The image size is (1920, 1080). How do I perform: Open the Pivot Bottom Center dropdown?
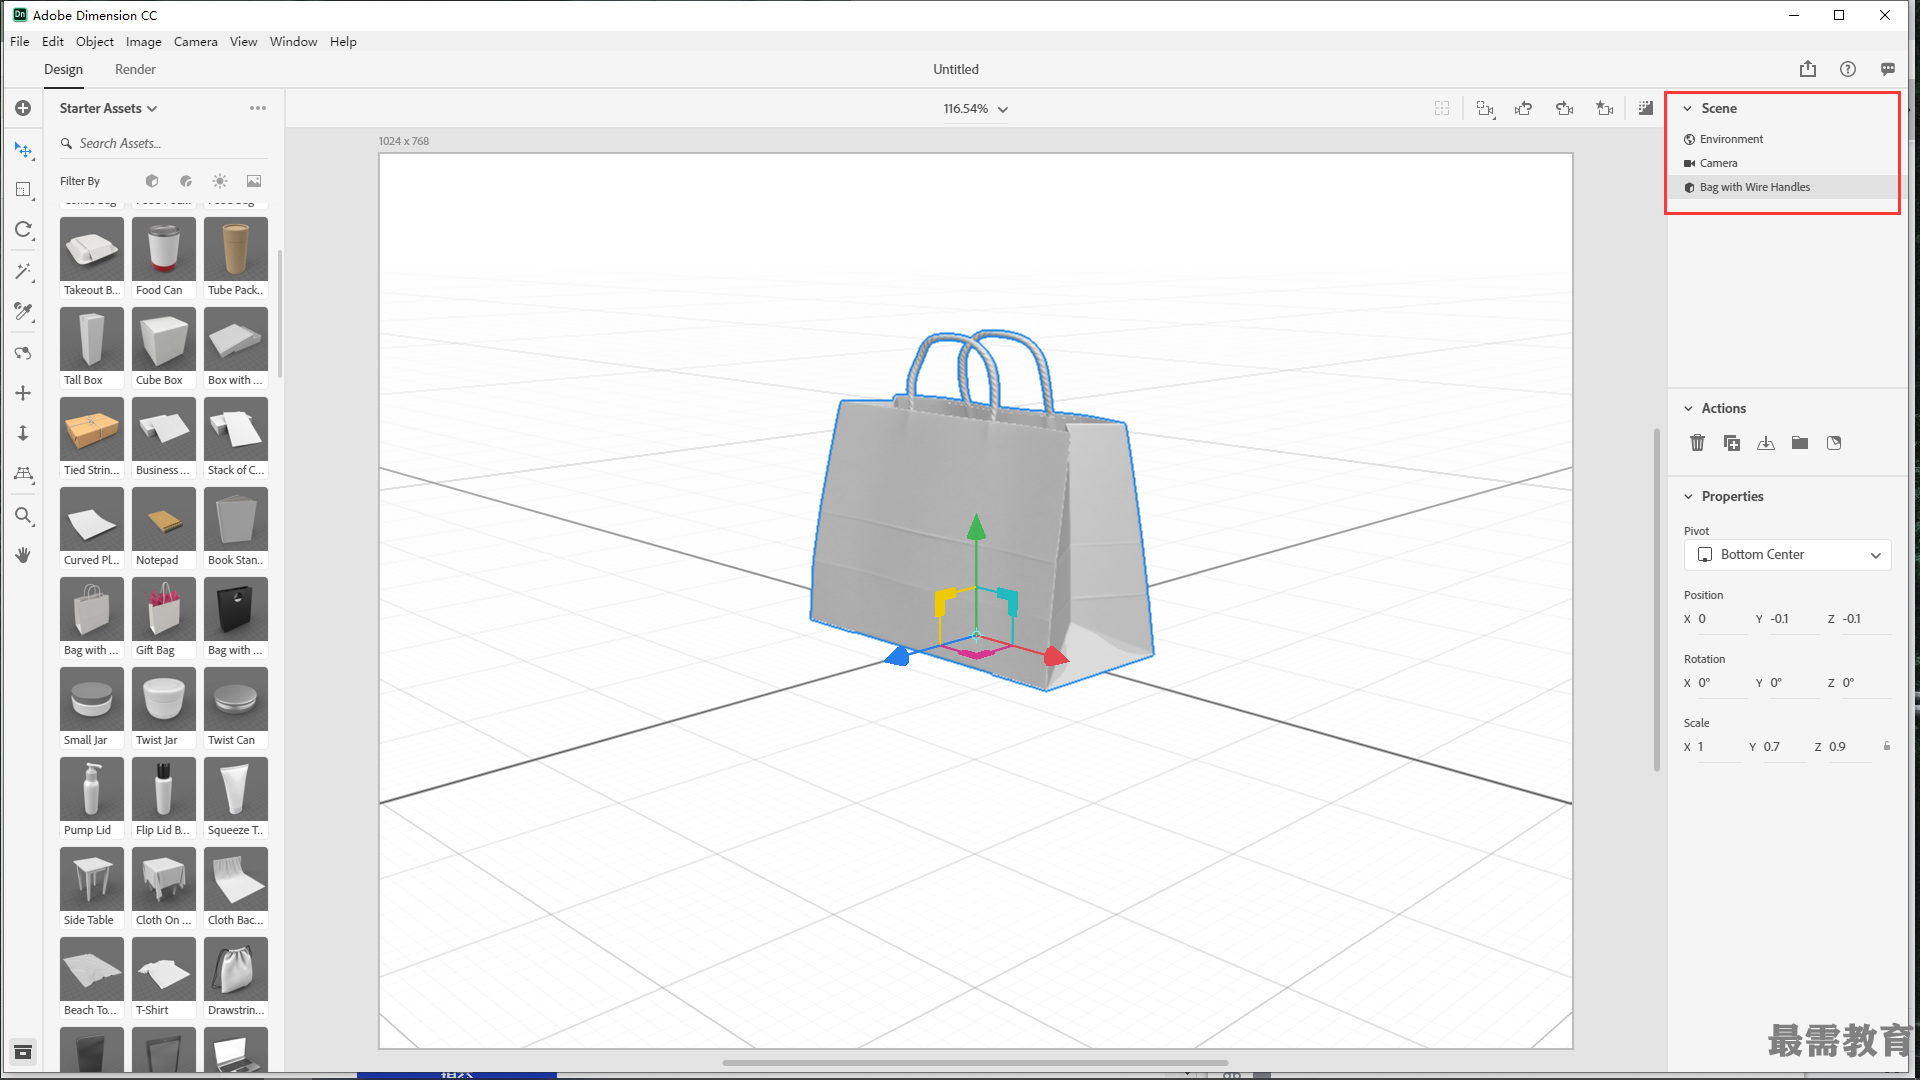point(1788,555)
